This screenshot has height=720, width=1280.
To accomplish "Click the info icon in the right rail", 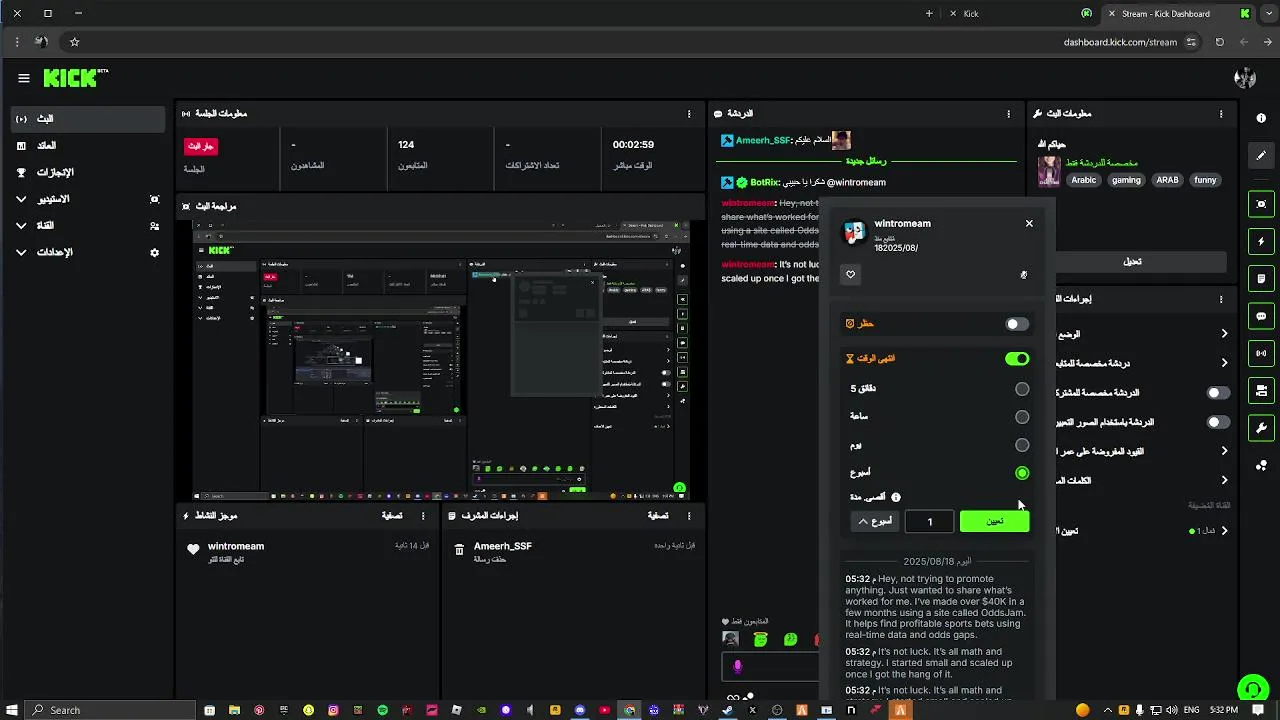I will [1261, 118].
